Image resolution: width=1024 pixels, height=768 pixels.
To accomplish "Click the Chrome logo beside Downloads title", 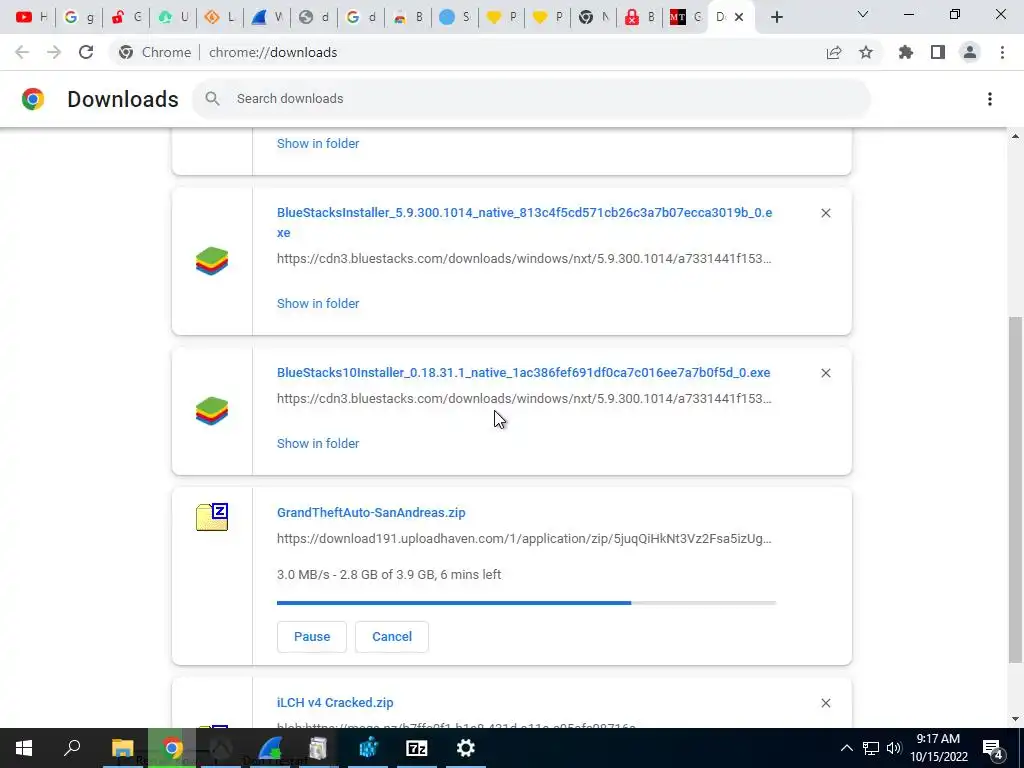I will [33, 99].
